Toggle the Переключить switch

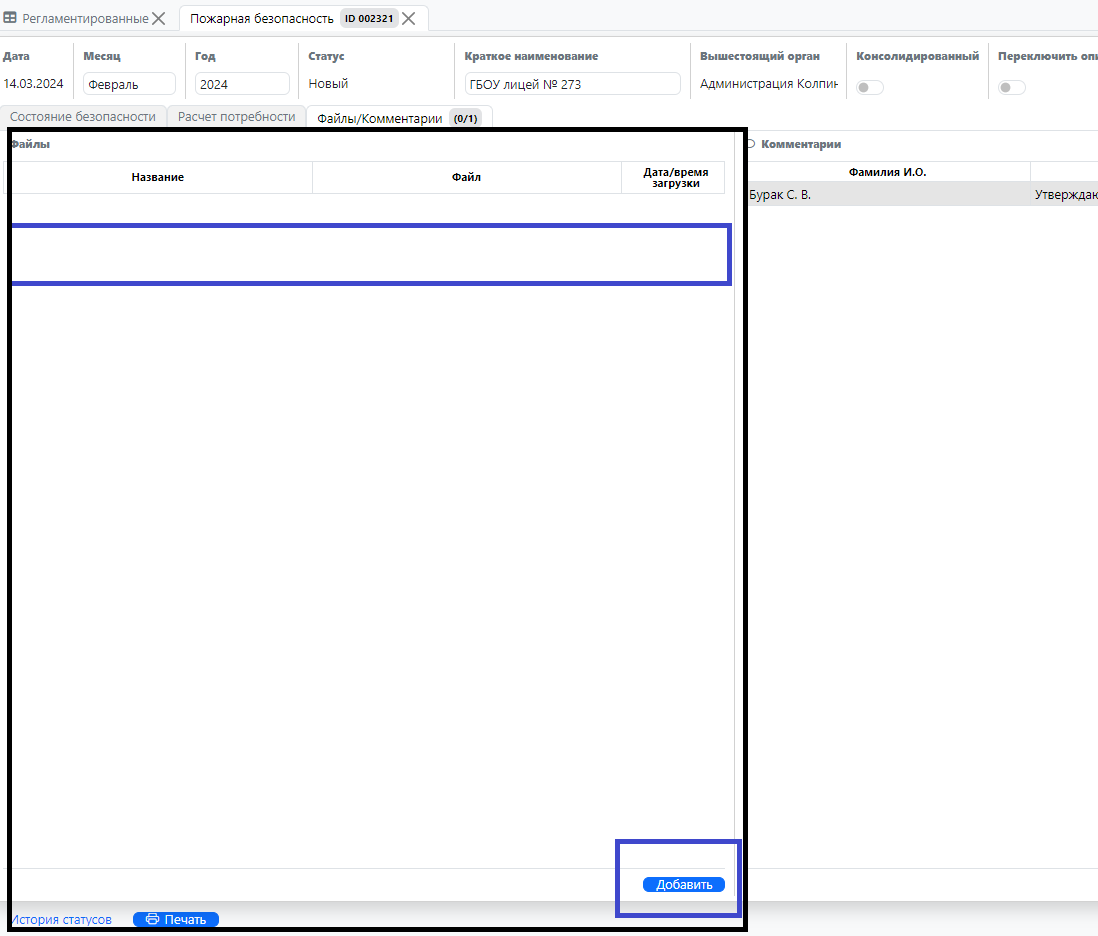1011,88
